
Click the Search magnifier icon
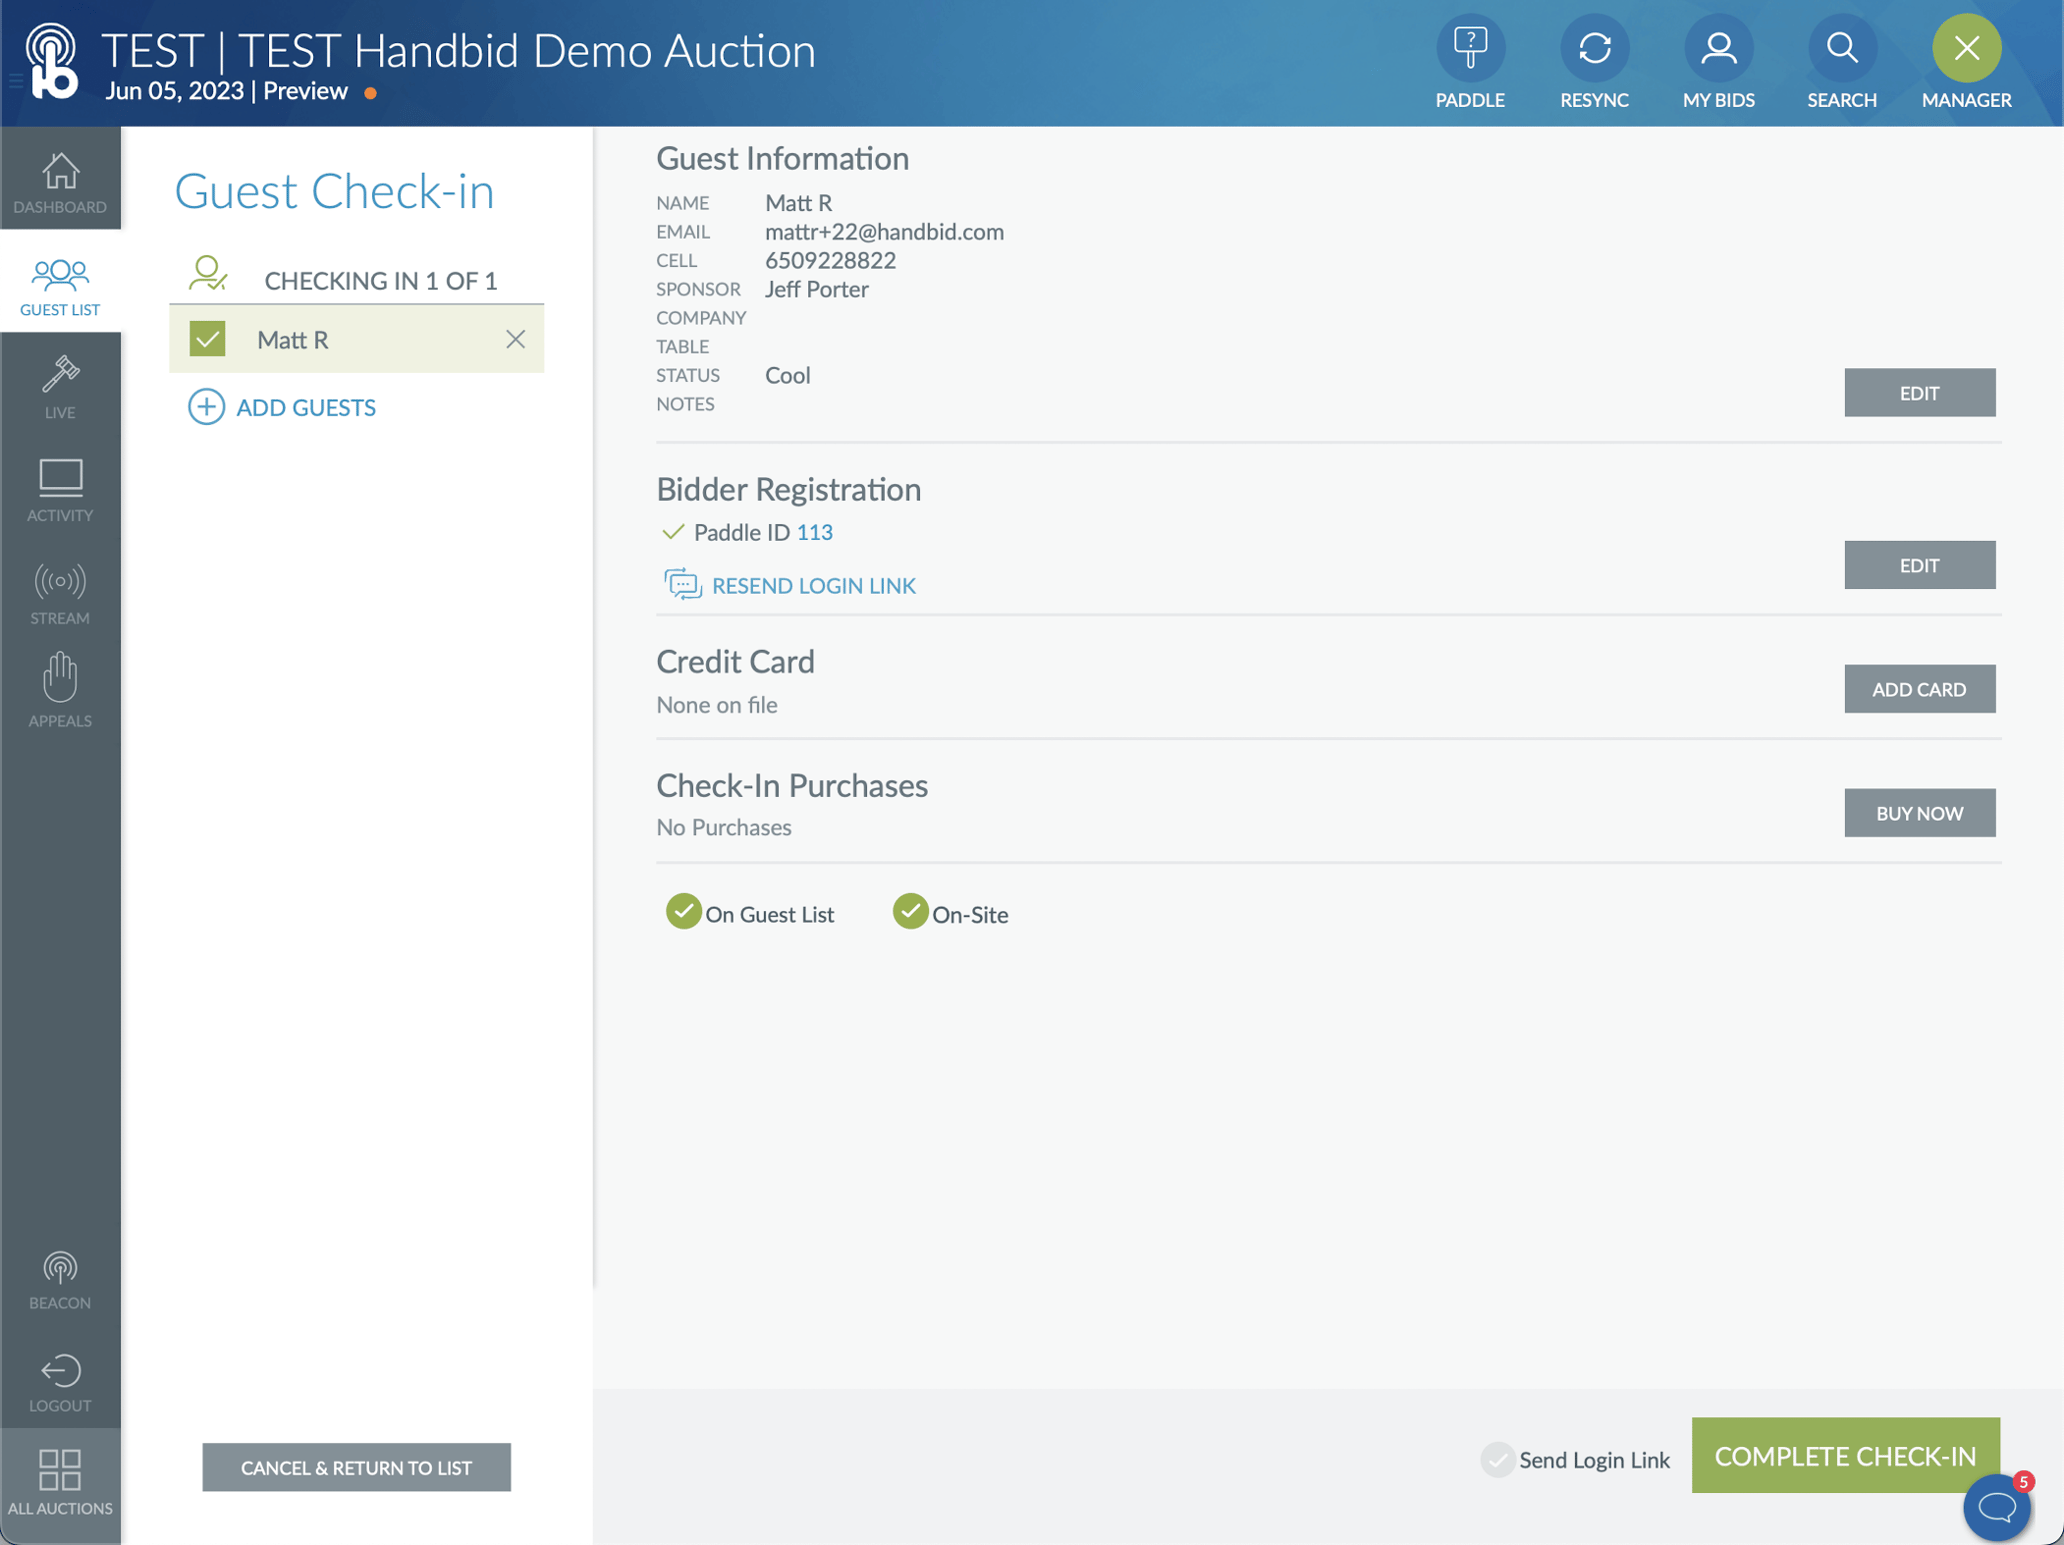click(x=1841, y=48)
